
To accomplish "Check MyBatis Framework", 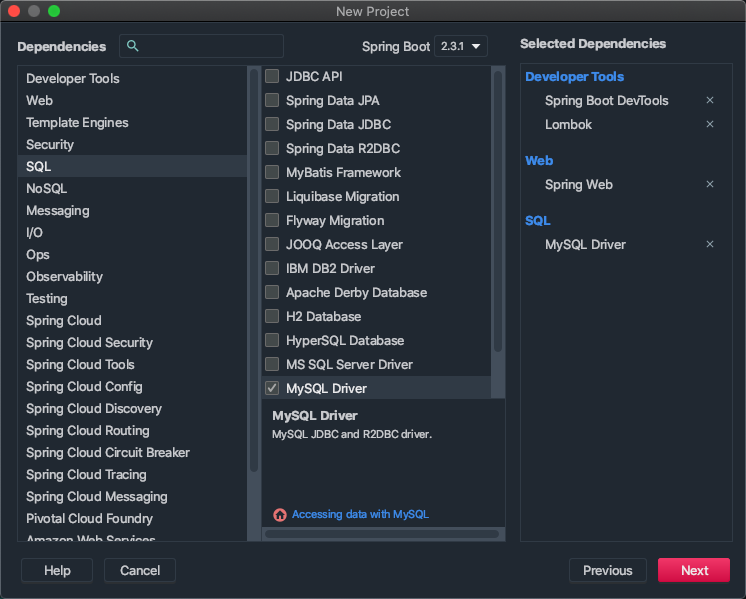I will [x=272, y=172].
